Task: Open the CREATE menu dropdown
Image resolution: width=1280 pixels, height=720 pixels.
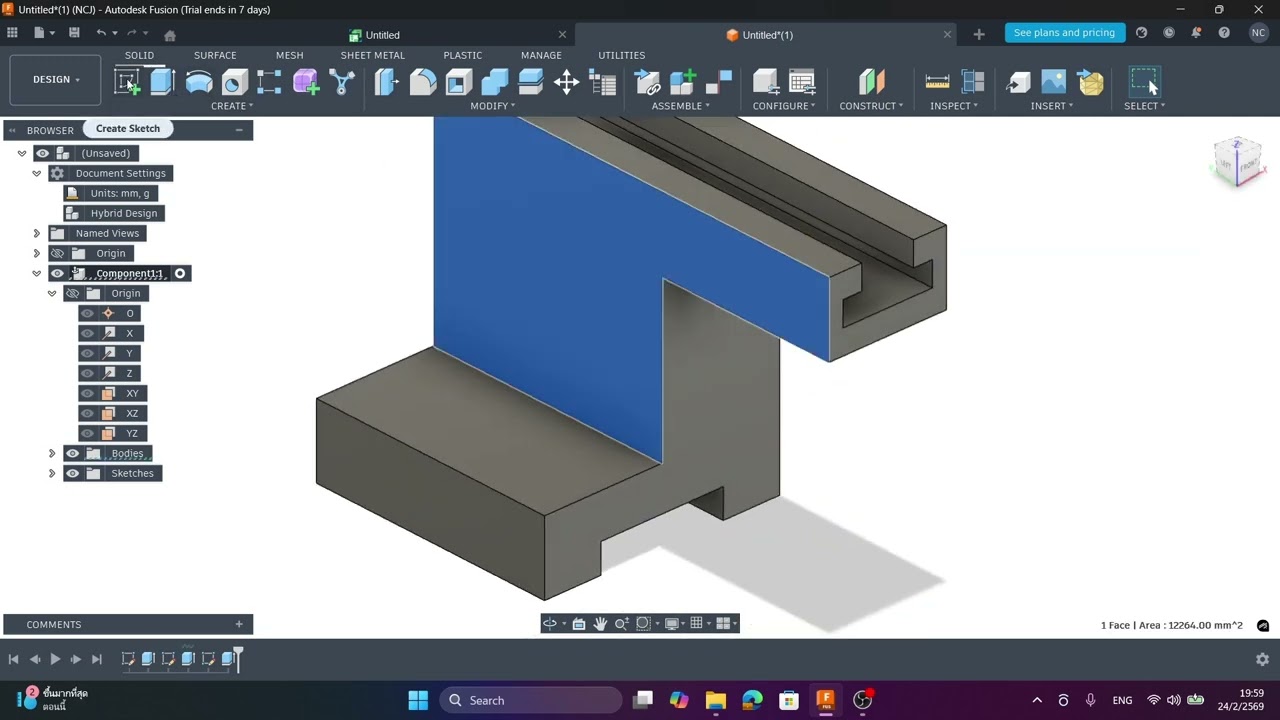Action: (x=232, y=106)
